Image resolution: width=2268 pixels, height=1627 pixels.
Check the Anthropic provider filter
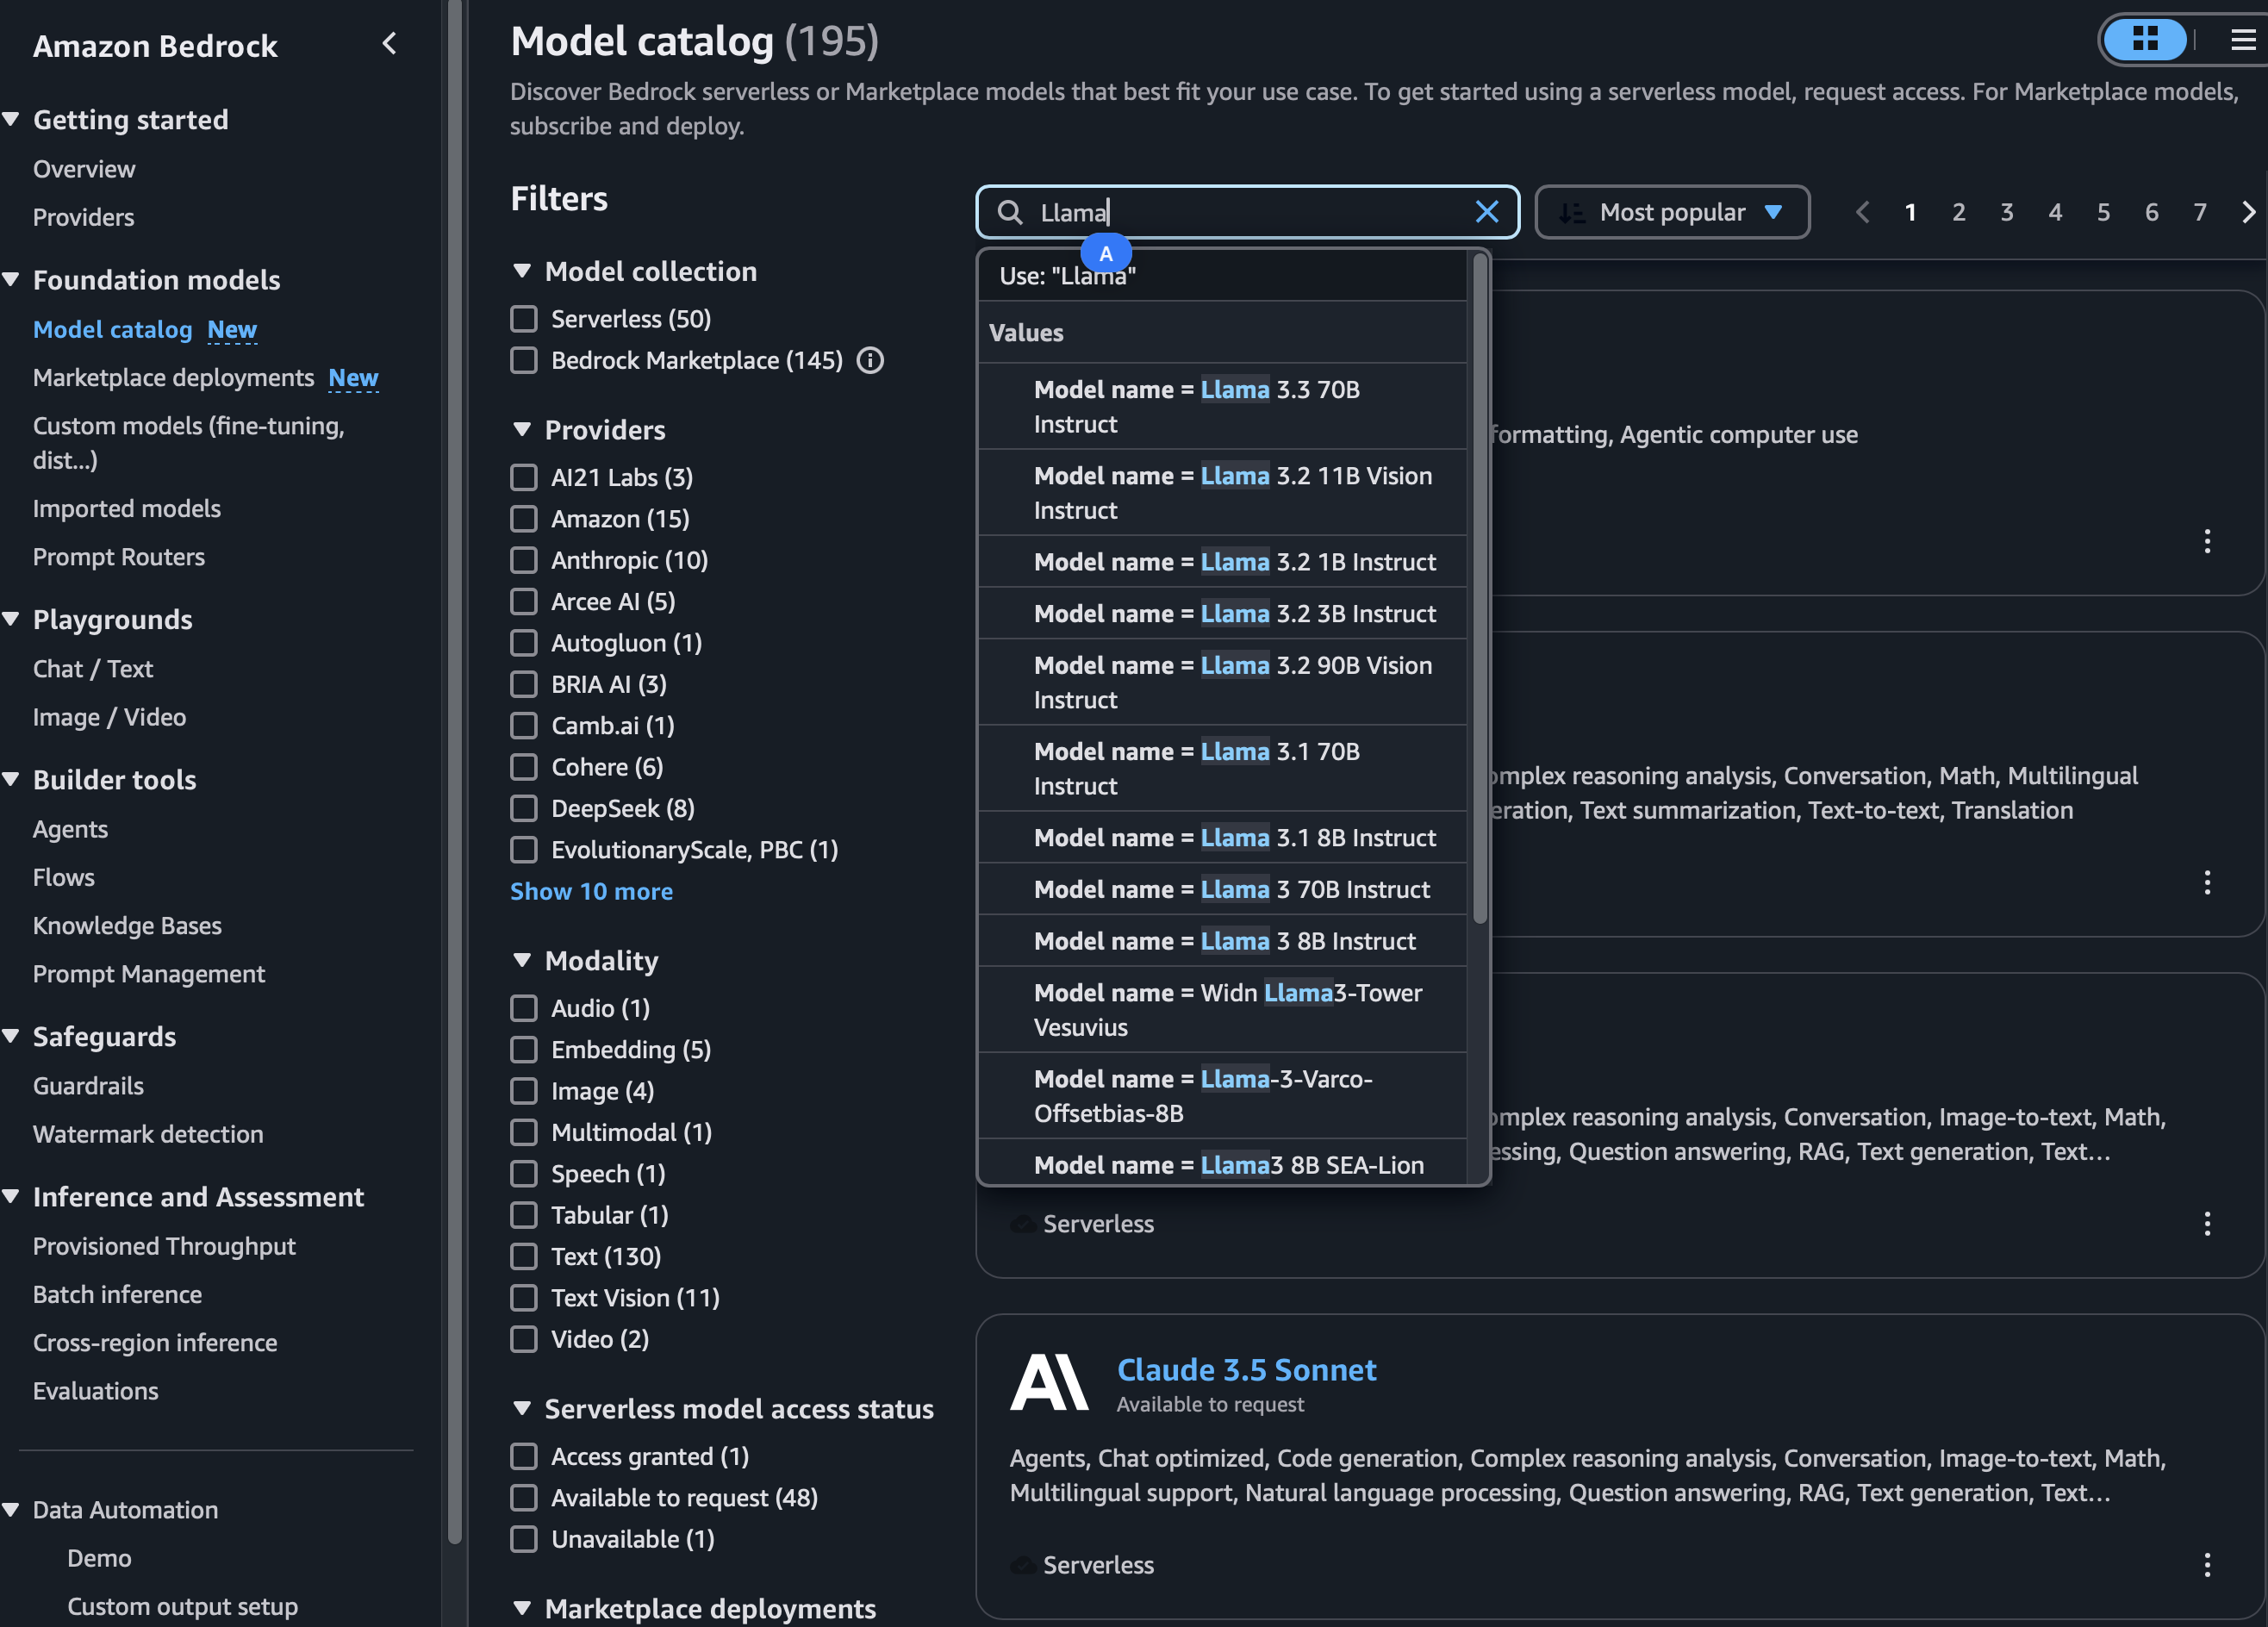(524, 560)
